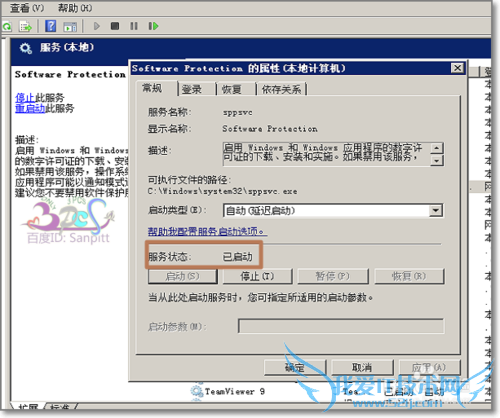Click the TeamViewer 9 gear icon
Viewport: 500px width, 418px height.
196,391
